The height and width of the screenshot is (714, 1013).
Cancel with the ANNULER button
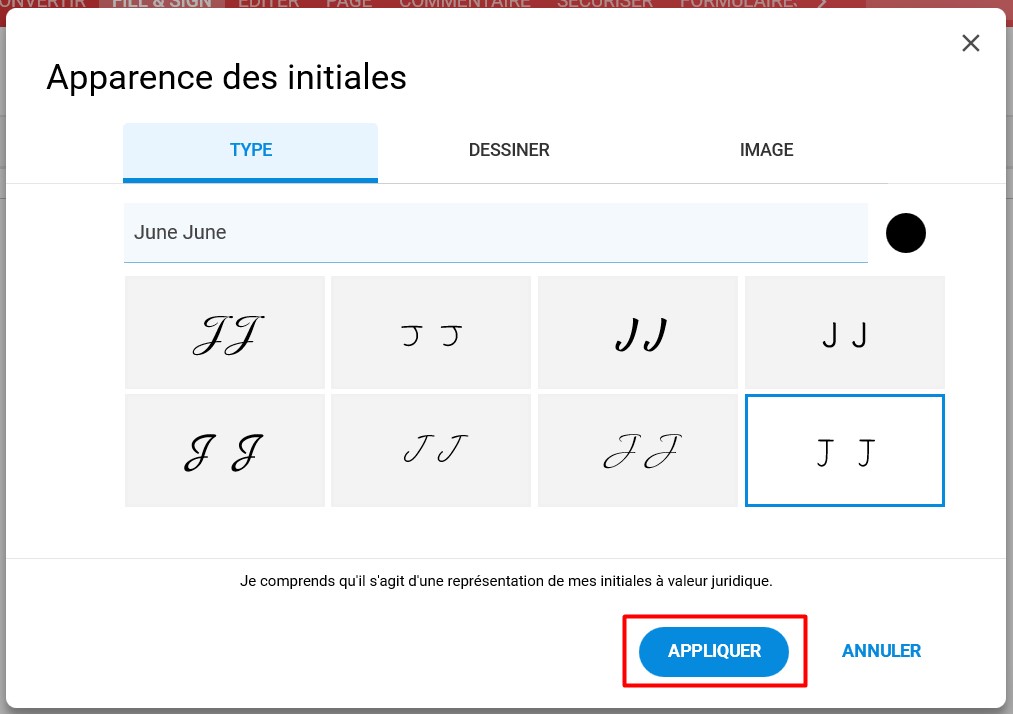pos(881,651)
